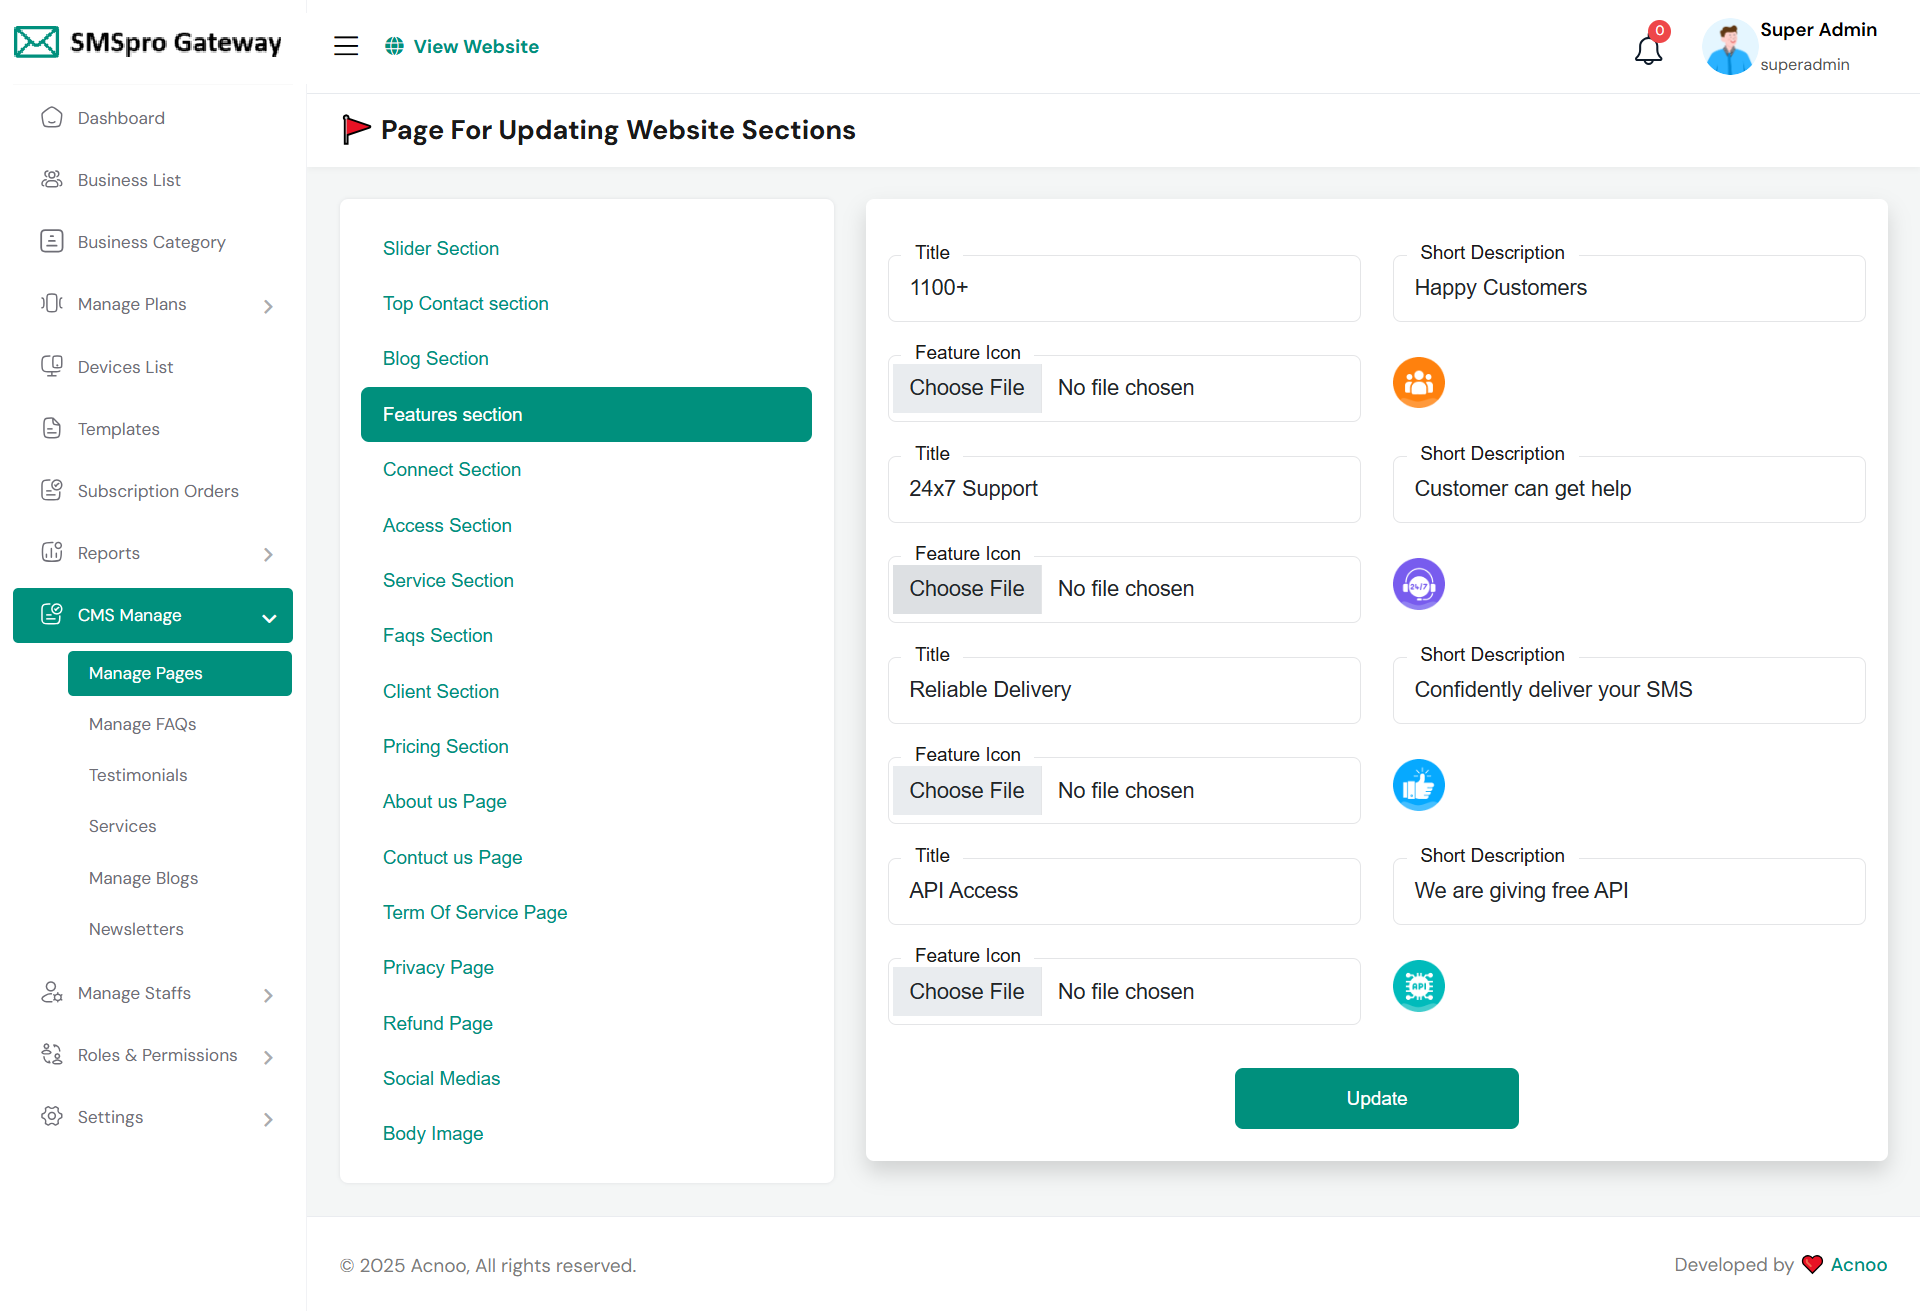Screen dimensions: 1920x1311
Task: Expand the Reports submenu chevron
Action: point(268,554)
